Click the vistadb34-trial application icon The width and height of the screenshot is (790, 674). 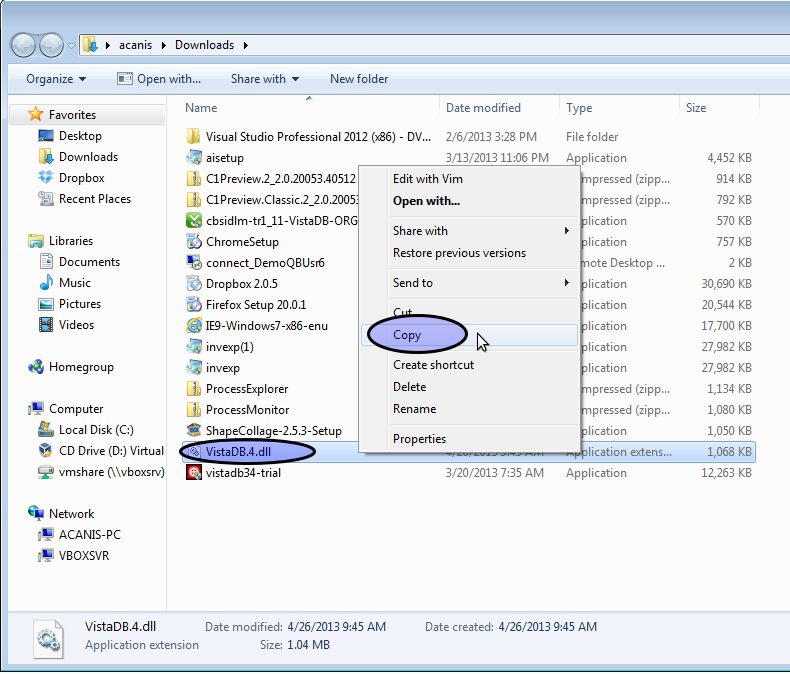pos(193,473)
